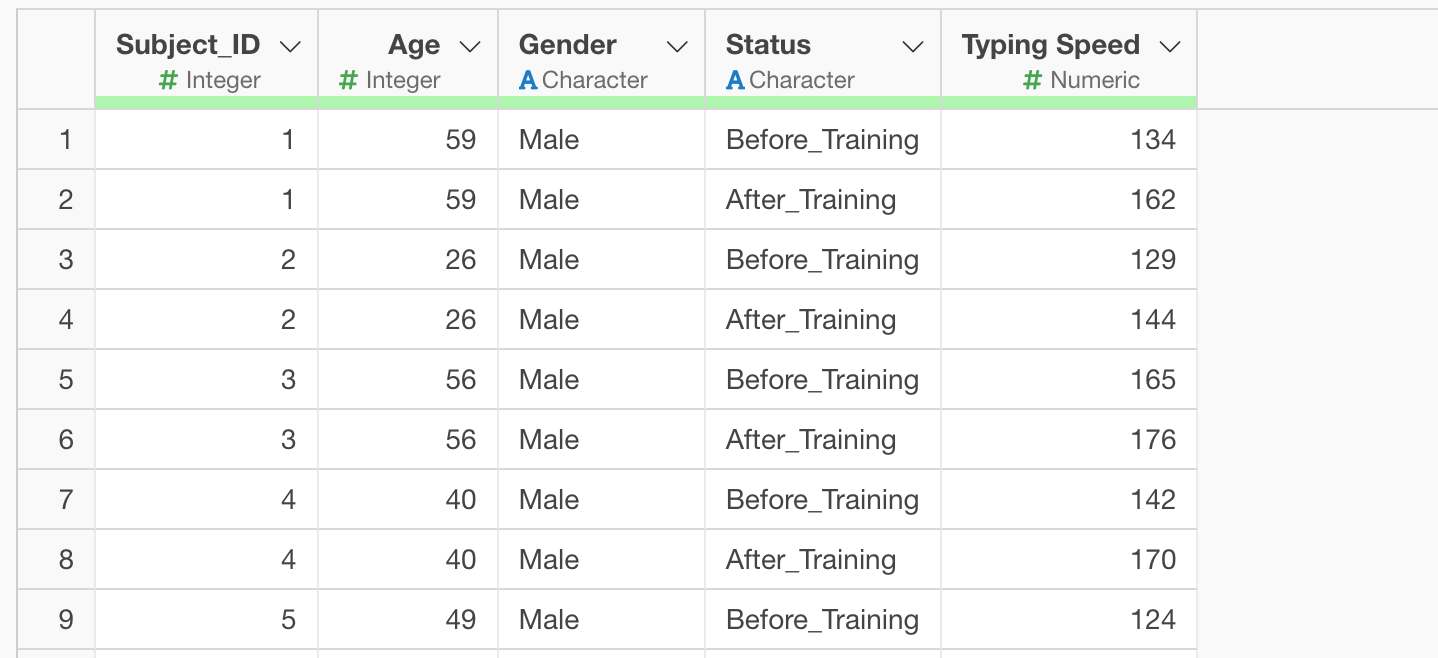Screen dimensions: 1438x658
Task: Click the Status column dropdown arrow
Action: click(912, 46)
